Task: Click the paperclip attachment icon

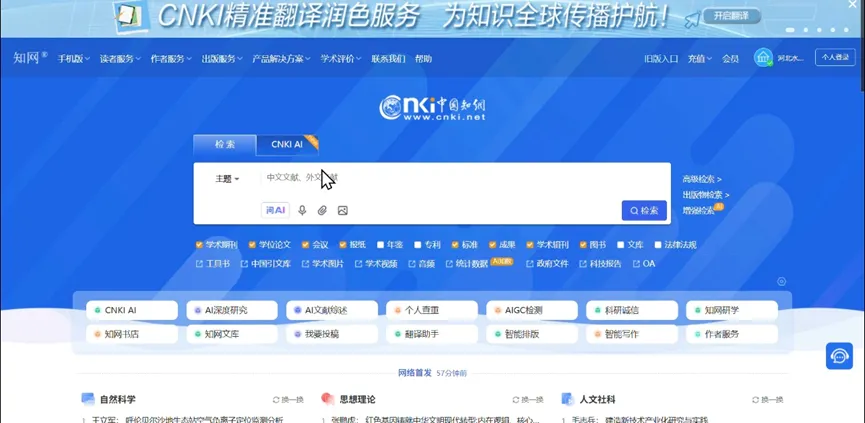Action: pos(322,210)
